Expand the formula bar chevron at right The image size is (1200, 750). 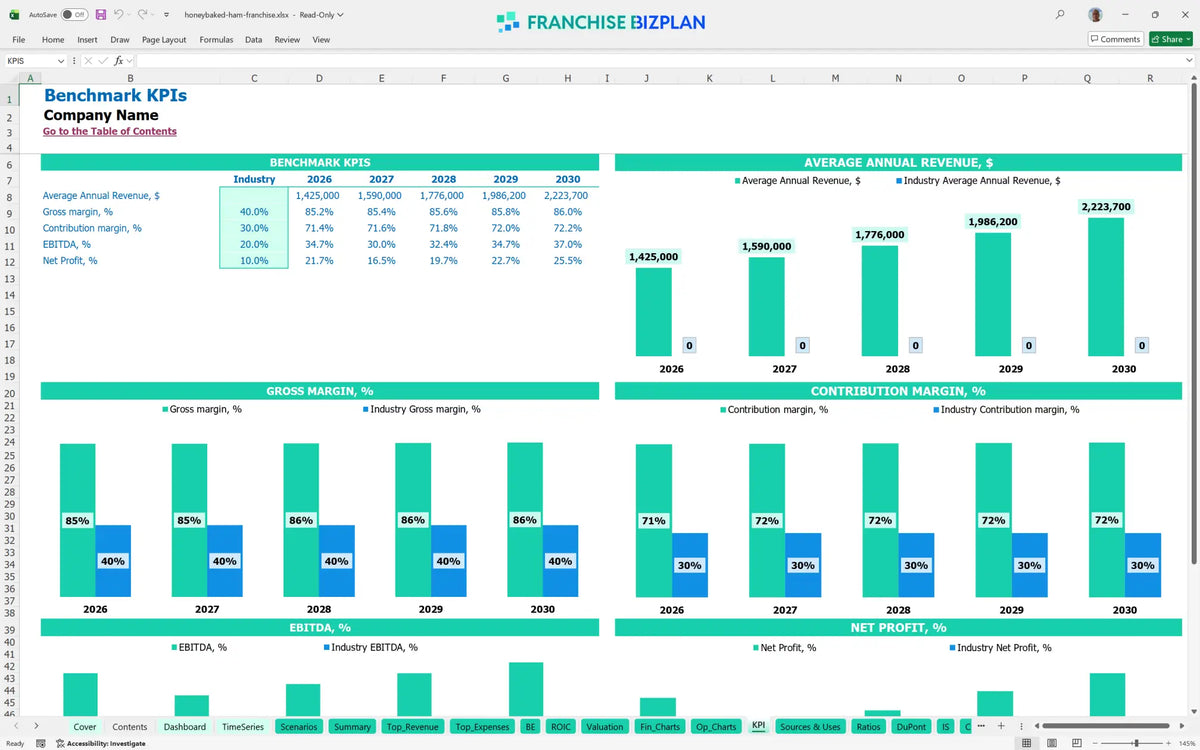pyautogui.click(x=1188, y=61)
